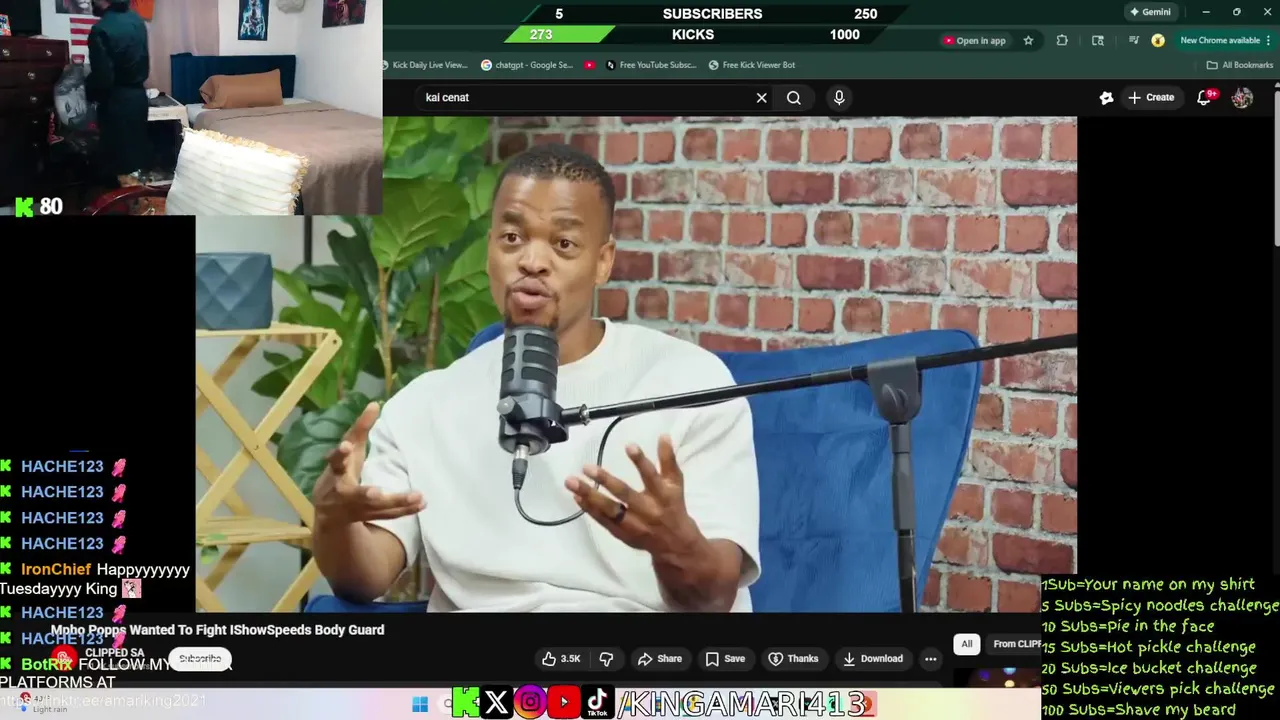Send Thanks to the creator
1280x720 pixels.
coord(793,658)
